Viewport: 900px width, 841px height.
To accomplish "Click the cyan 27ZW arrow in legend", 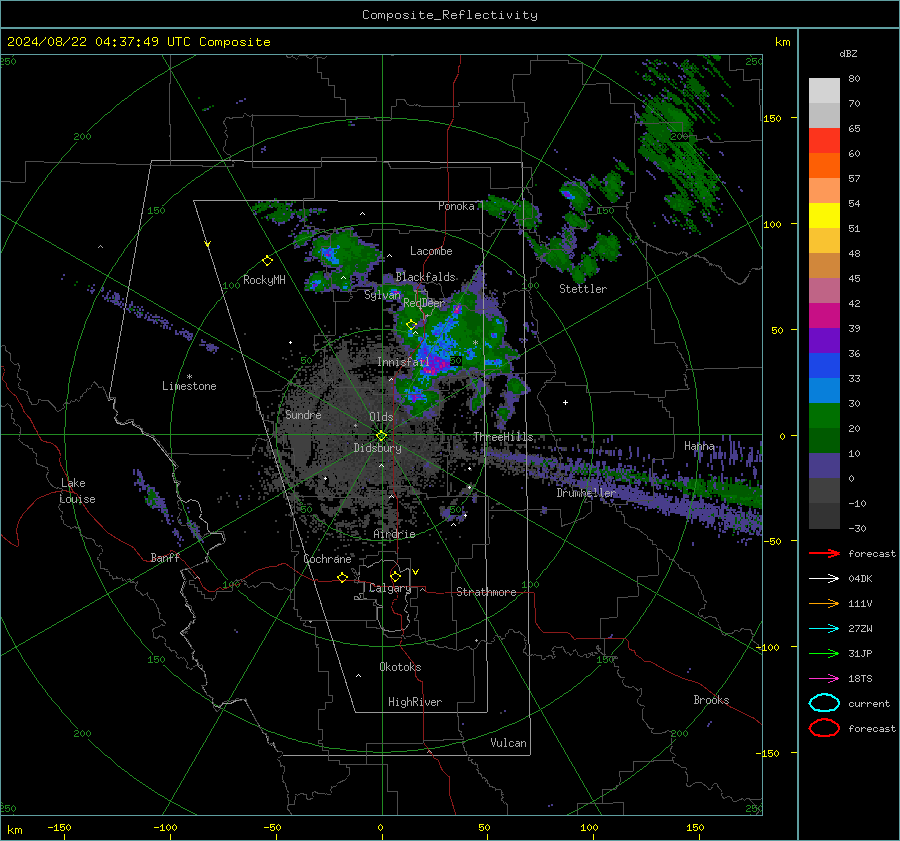I will pos(824,628).
